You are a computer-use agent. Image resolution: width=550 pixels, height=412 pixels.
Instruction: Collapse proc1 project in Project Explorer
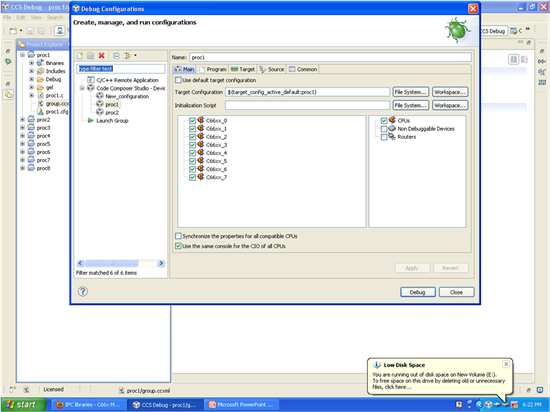point(22,55)
